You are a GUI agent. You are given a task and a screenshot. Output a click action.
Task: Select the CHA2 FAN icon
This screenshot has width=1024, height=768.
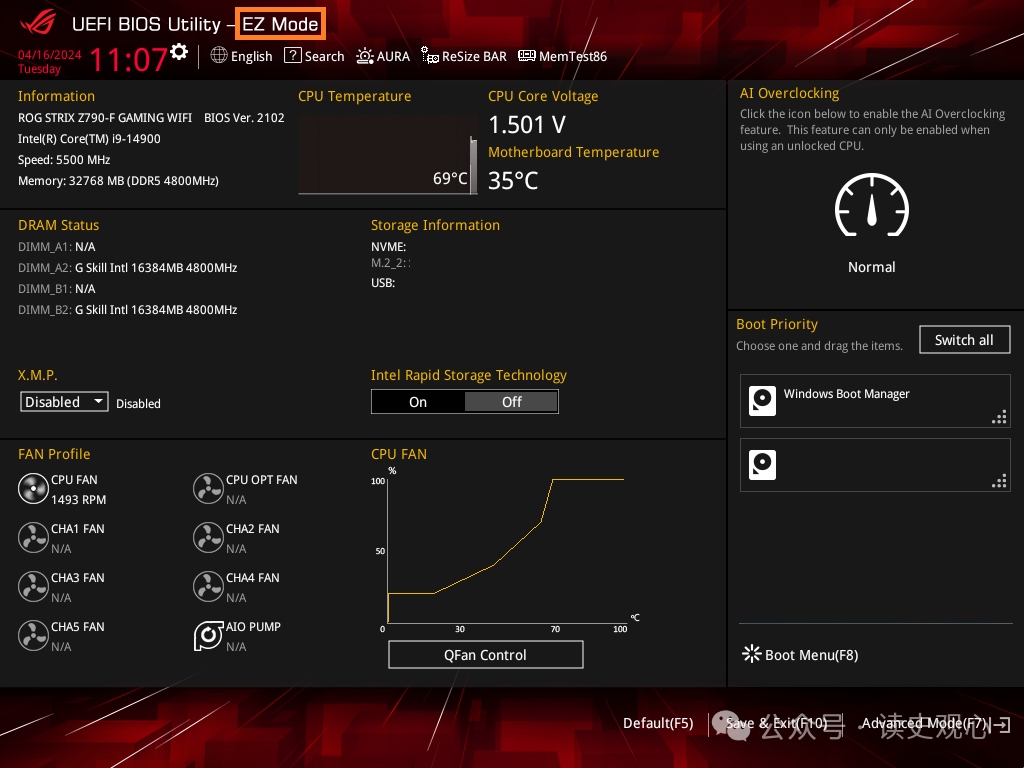click(208, 537)
